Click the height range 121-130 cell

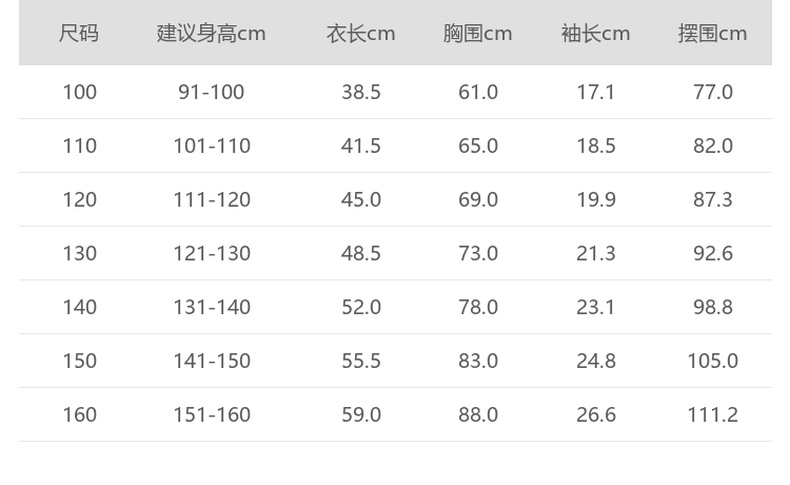coord(211,253)
